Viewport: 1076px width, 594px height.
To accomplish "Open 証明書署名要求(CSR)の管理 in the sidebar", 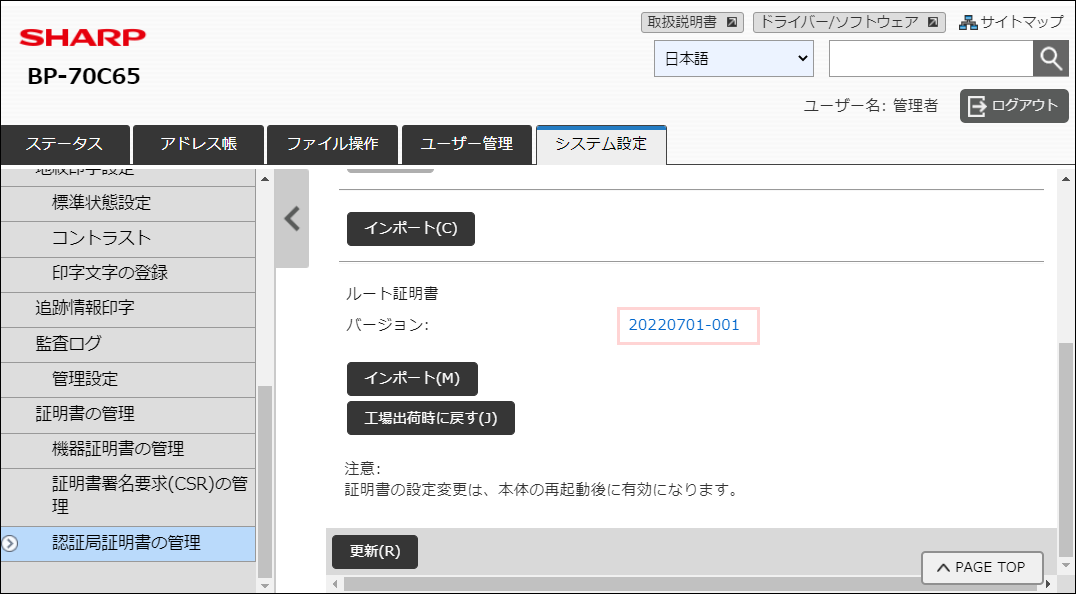I will point(128,496).
